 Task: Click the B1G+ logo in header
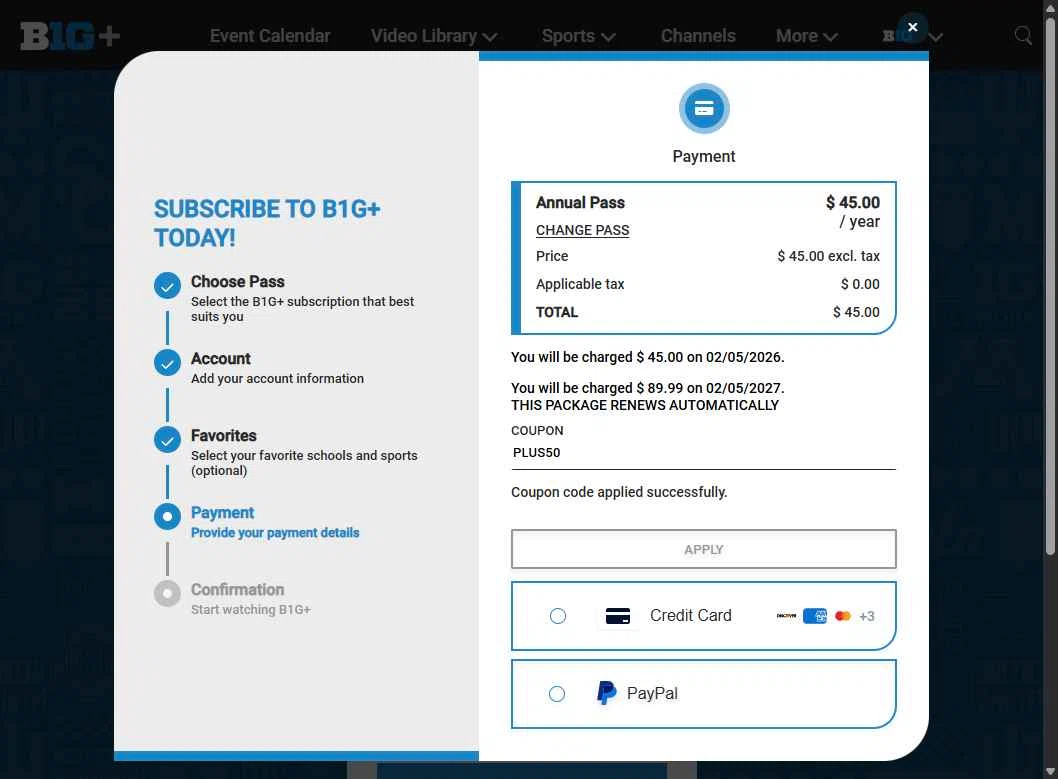pos(70,36)
